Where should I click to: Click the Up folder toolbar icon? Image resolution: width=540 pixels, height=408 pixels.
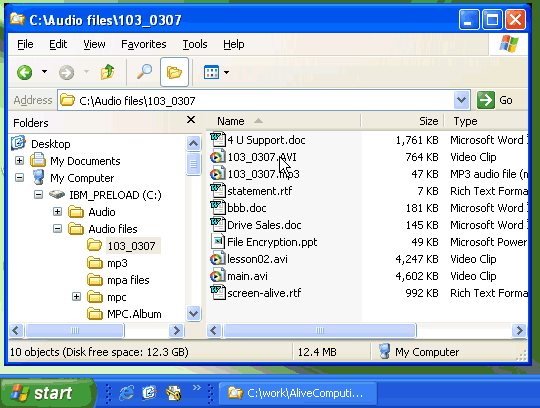(x=107, y=72)
